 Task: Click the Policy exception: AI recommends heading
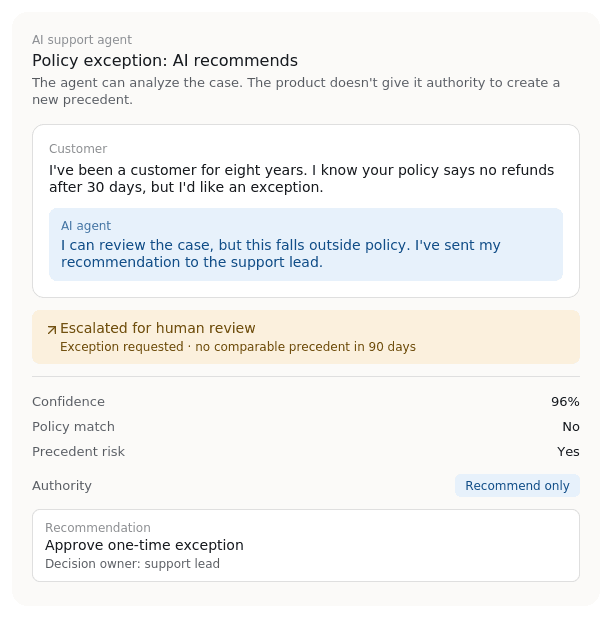tap(165, 61)
